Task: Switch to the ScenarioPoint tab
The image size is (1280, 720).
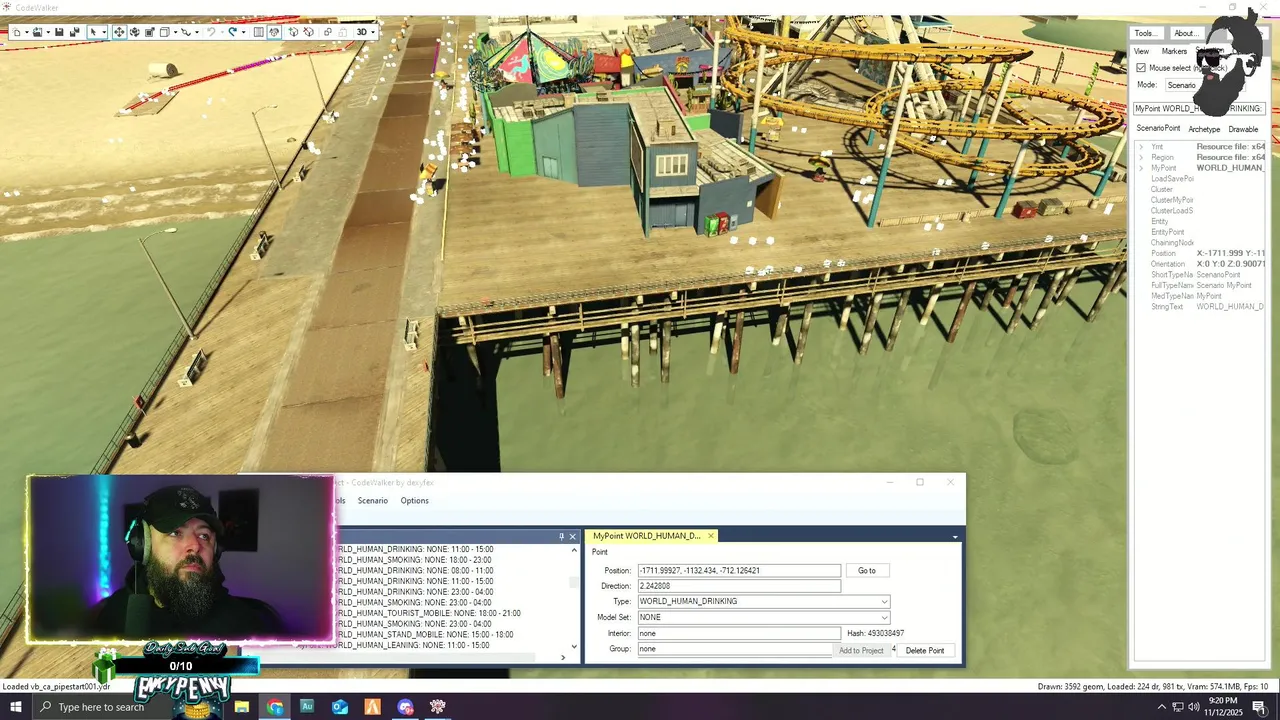Action: point(1158,128)
